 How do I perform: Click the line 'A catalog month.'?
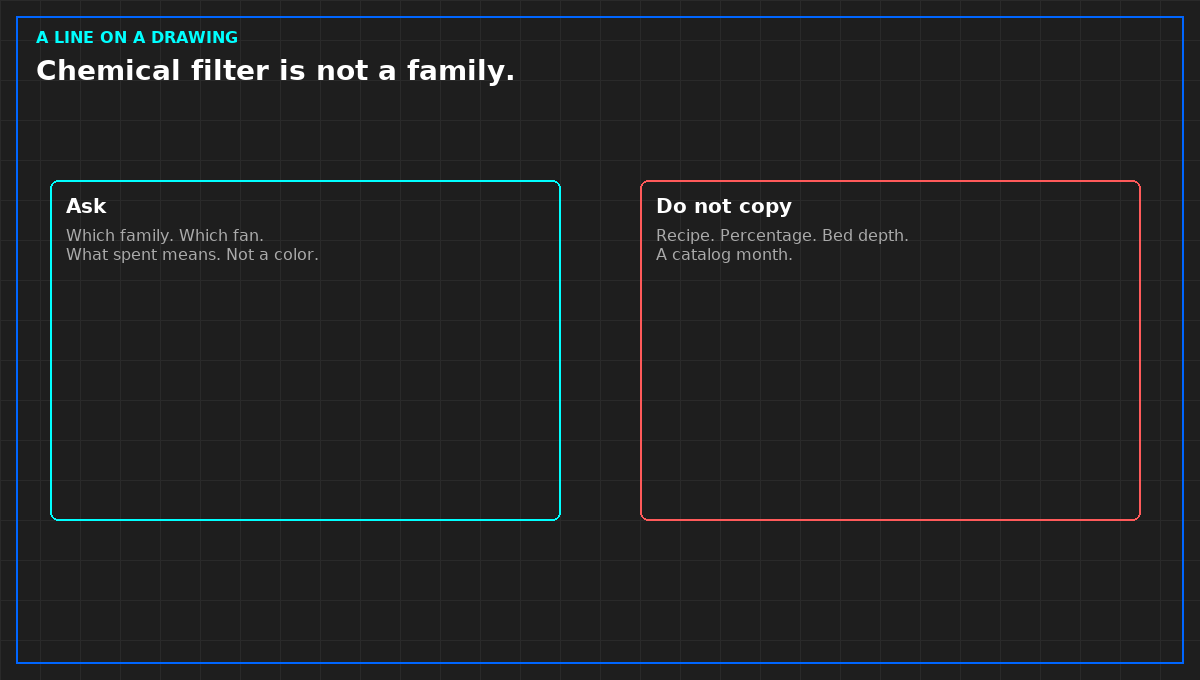[x=724, y=255]
